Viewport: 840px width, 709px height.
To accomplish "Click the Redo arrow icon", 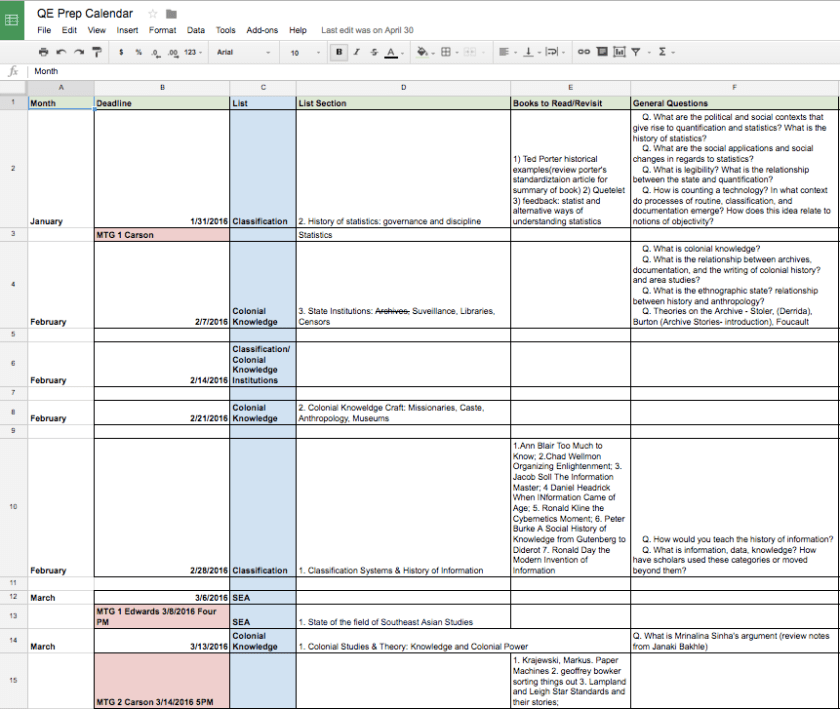I will point(78,51).
